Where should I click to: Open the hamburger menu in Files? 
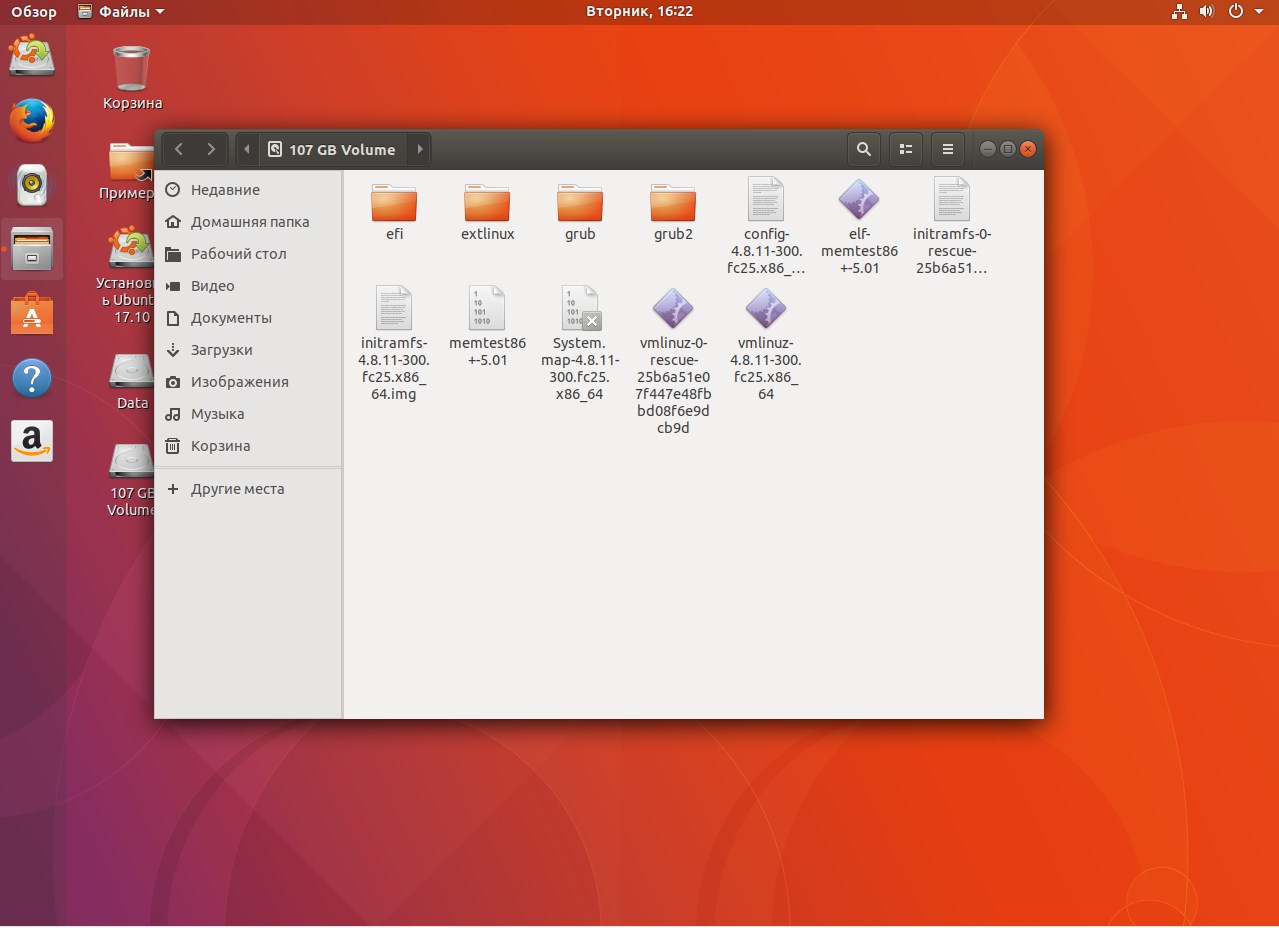pos(948,150)
